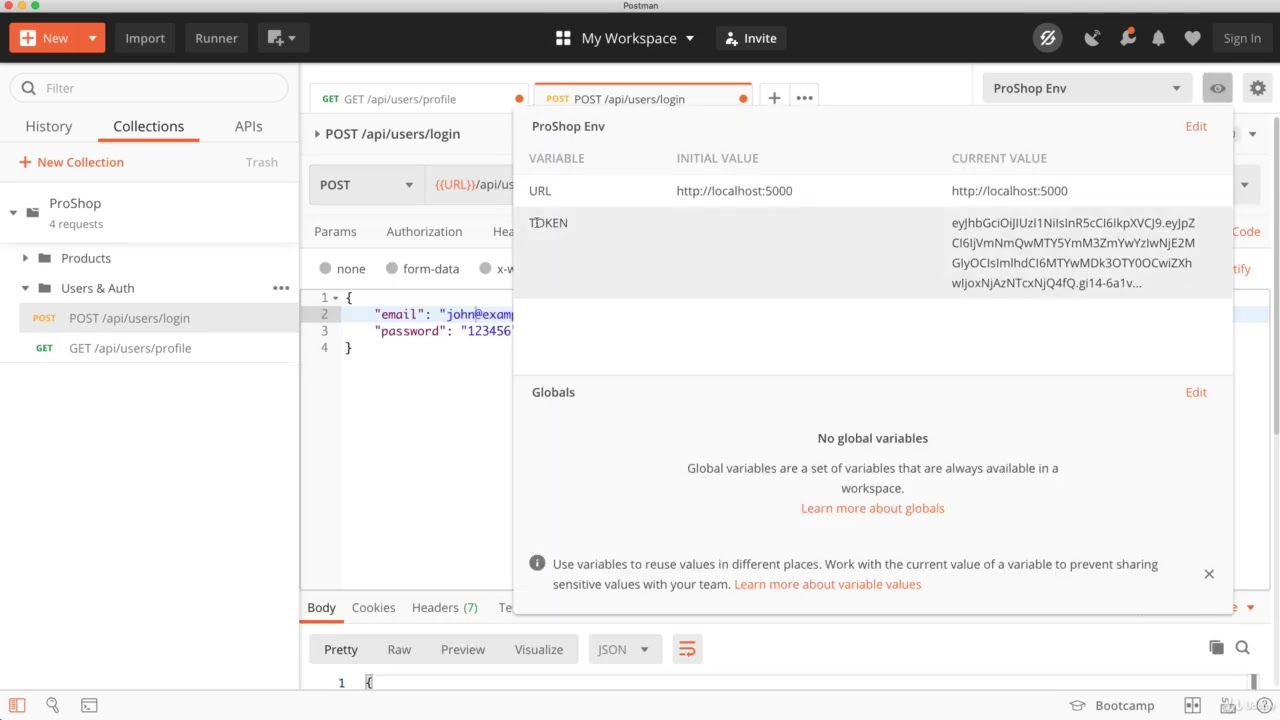Open request tabs more options ellipsis
Viewport: 1280px width, 720px height.
tap(804, 98)
